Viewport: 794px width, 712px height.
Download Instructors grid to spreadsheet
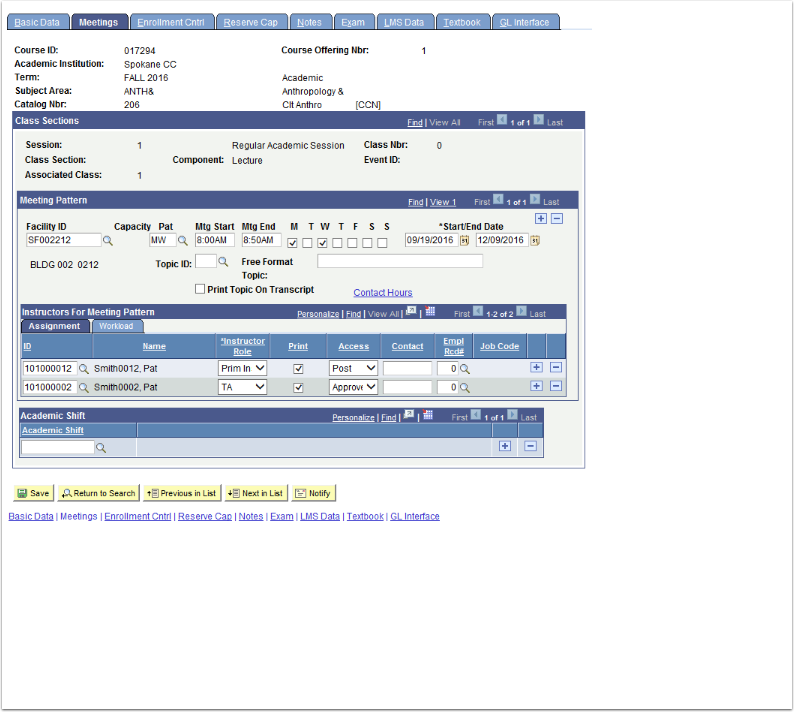[430, 311]
